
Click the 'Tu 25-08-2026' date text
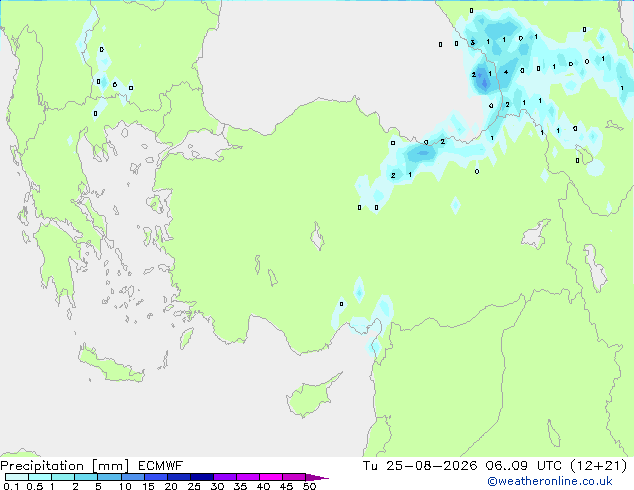pyautogui.click(x=420, y=466)
